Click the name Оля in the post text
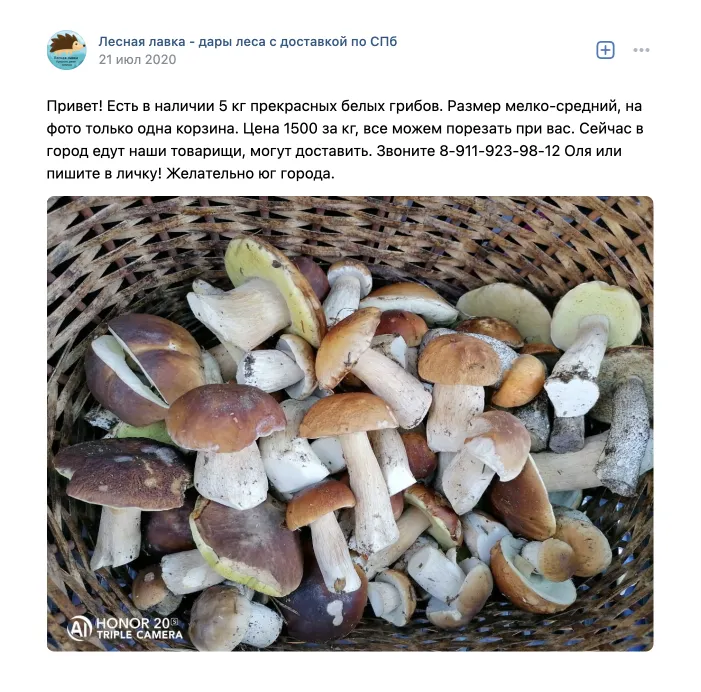The width and height of the screenshot is (701, 692). point(579,151)
